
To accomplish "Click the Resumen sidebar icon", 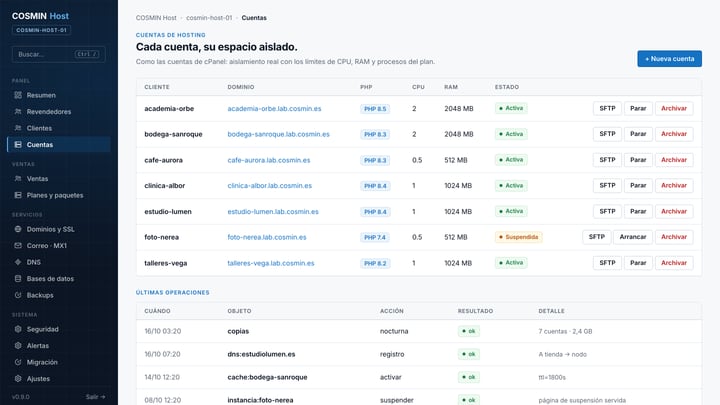I will tap(18, 95).
